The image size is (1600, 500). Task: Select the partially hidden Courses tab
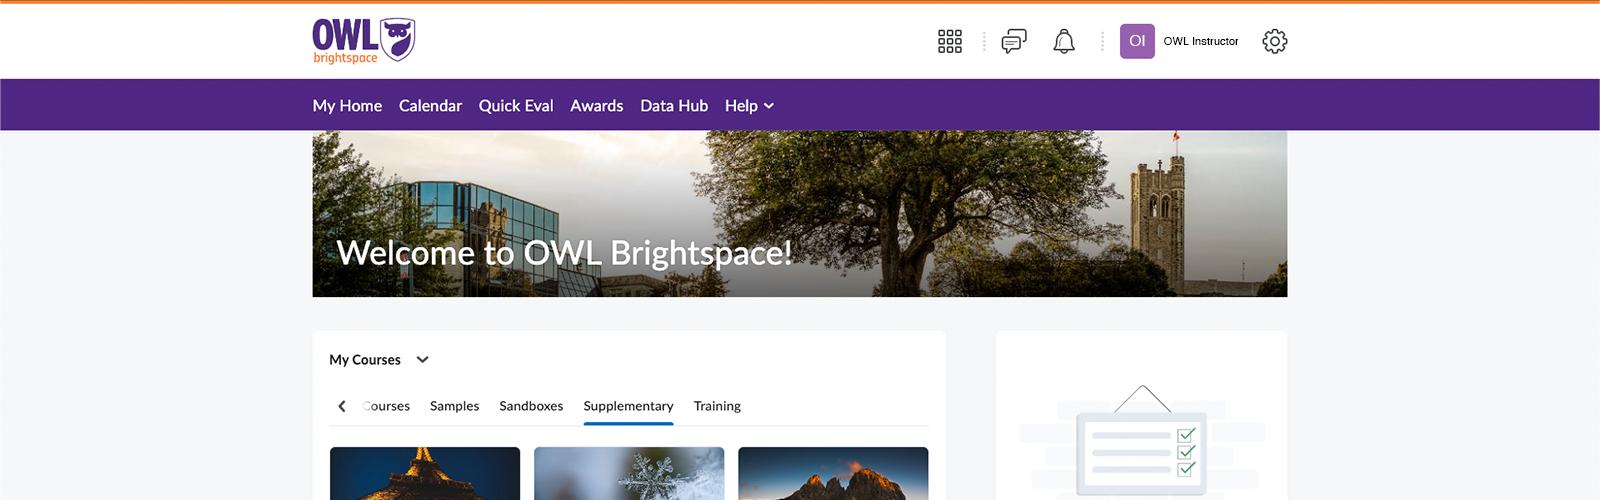coord(386,406)
